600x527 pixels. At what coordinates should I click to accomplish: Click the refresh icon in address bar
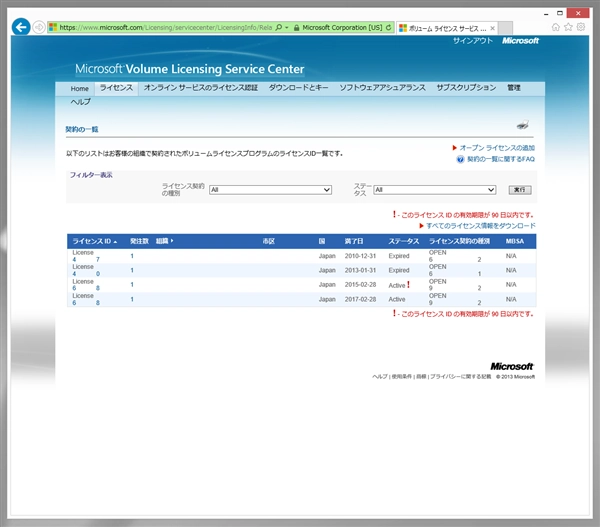click(388, 28)
